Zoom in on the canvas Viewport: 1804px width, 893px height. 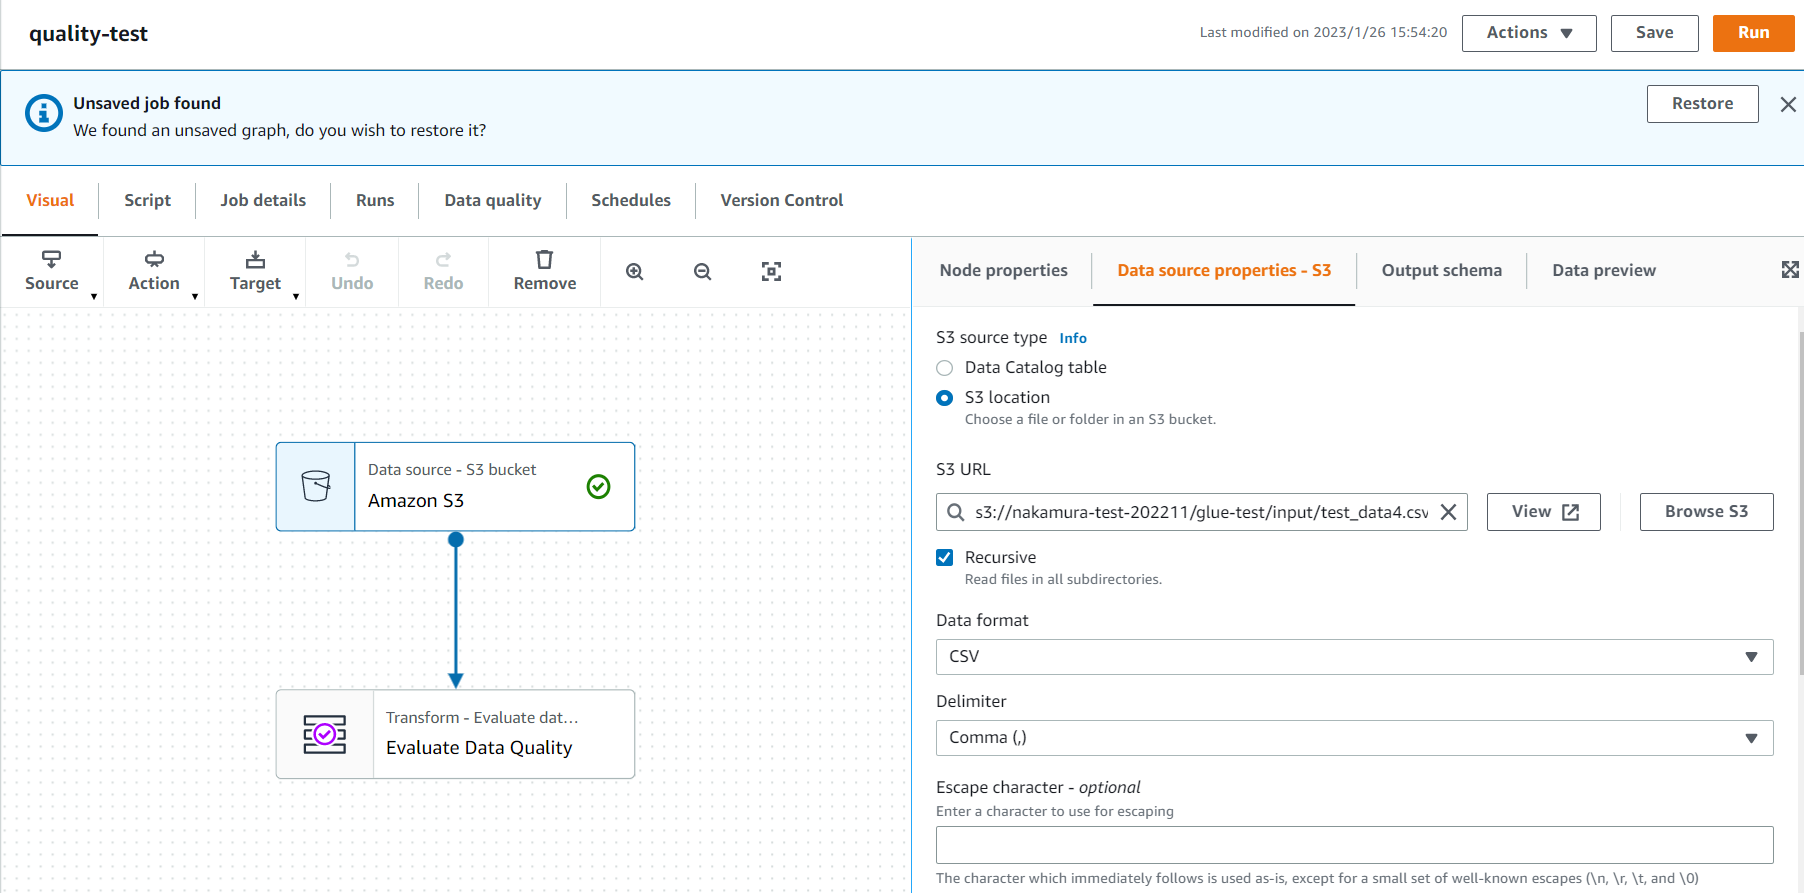[635, 272]
